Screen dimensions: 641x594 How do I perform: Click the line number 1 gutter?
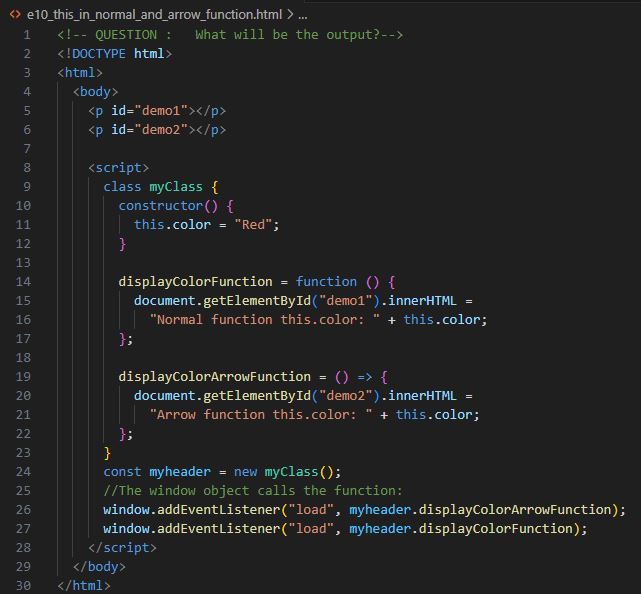[x=27, y=35]
